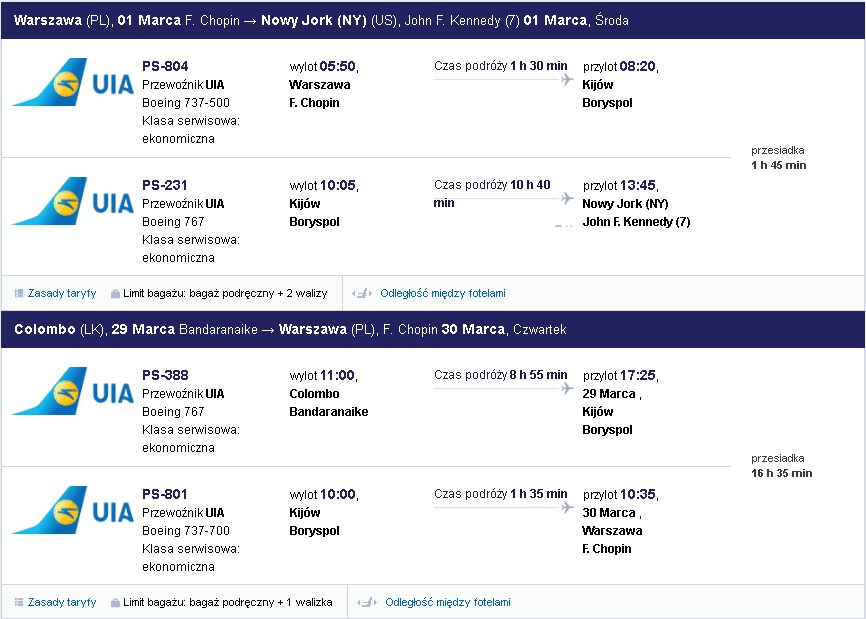Click the seat icon beside second Odległość między fotelami
Image resolution: width=866 pixels, height=619 pixels.
(367, 602)
